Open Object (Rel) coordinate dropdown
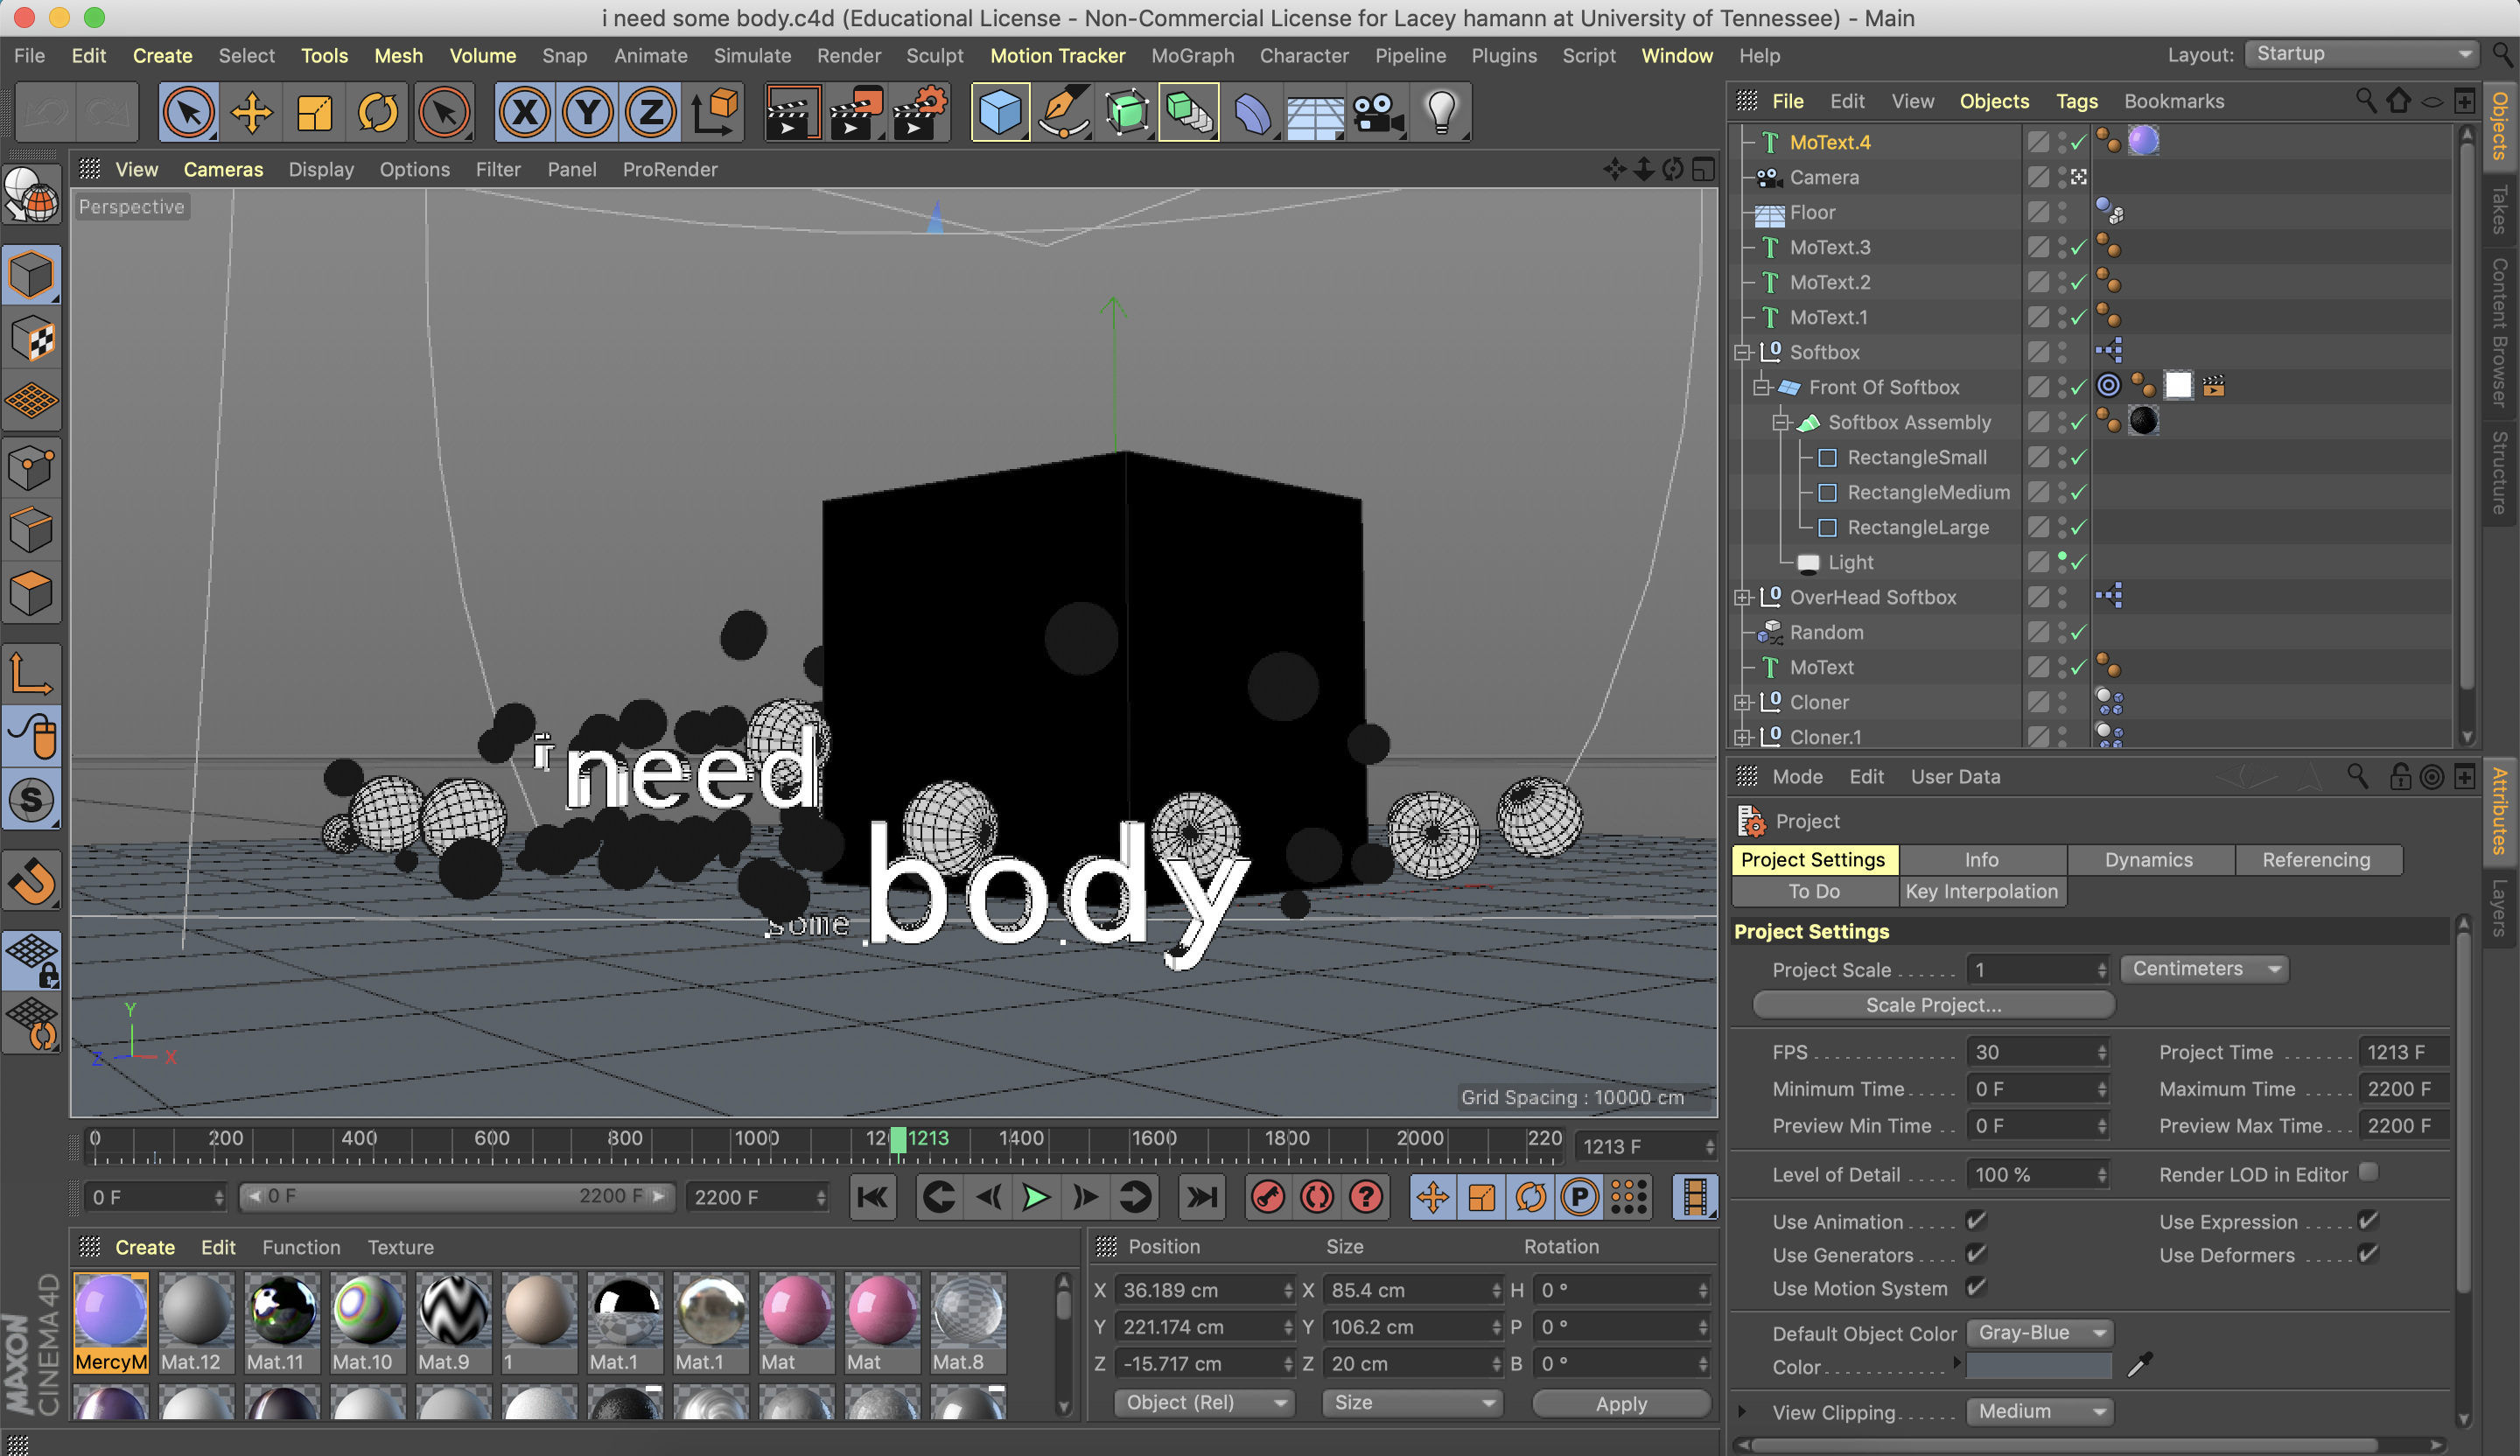2520x1456 pixels. (x=1205, y=1403)
